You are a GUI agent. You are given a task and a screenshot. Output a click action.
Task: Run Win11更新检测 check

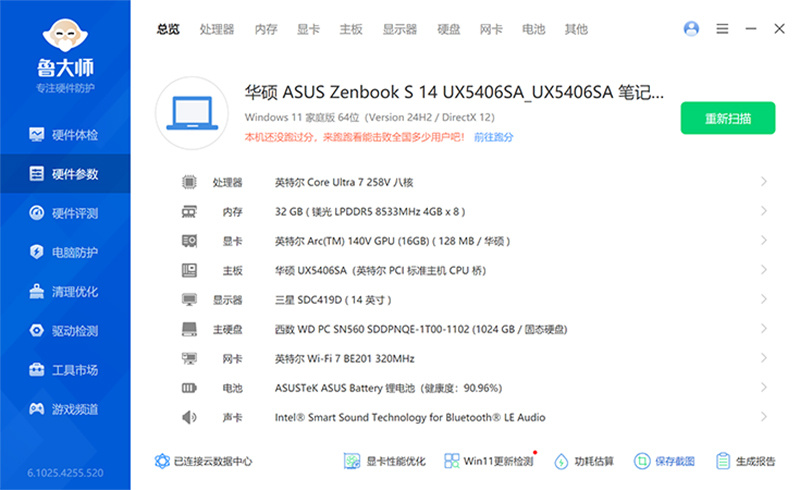tap(489, 461)
